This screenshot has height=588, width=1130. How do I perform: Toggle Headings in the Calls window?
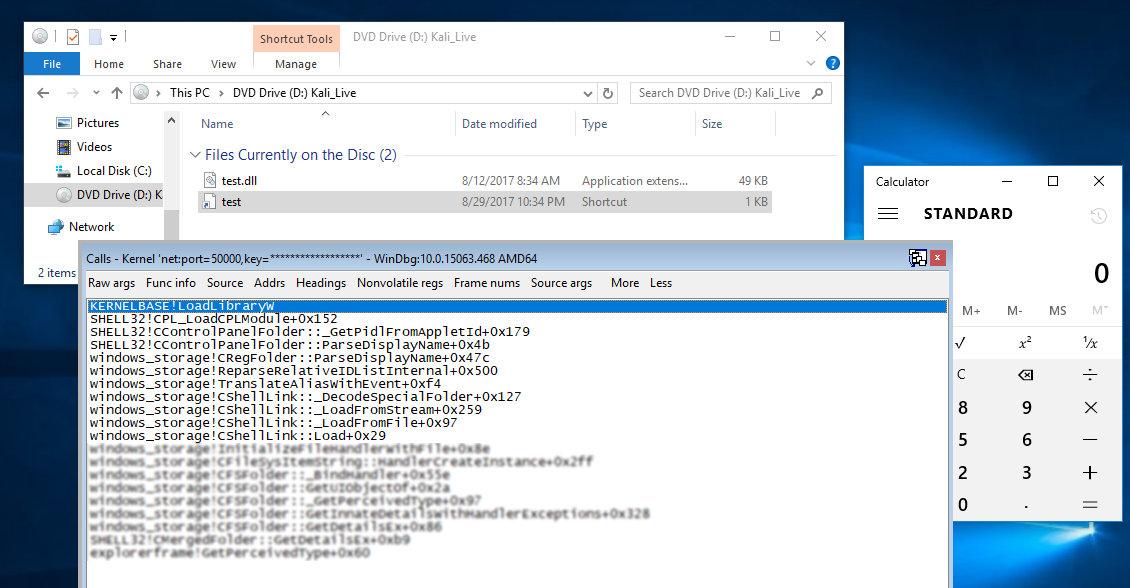[x=321, y=283]
